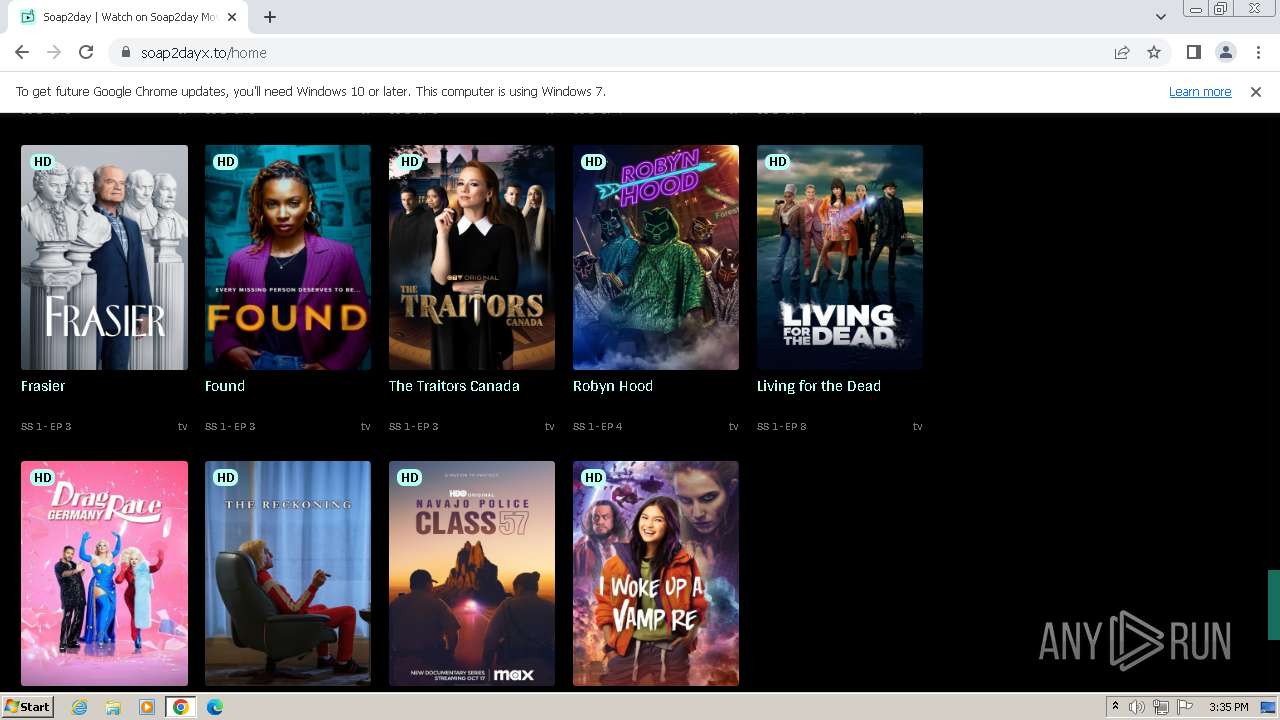Go back to the previous page
This screenshot has height=720, width=1280.
tap(22, 53)
